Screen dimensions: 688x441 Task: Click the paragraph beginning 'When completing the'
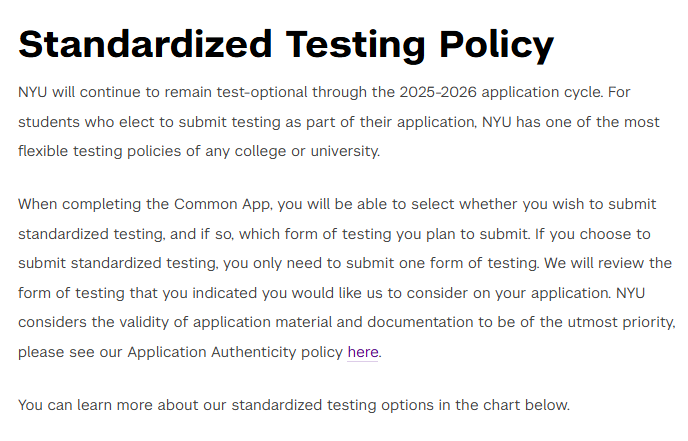(347, 278)
